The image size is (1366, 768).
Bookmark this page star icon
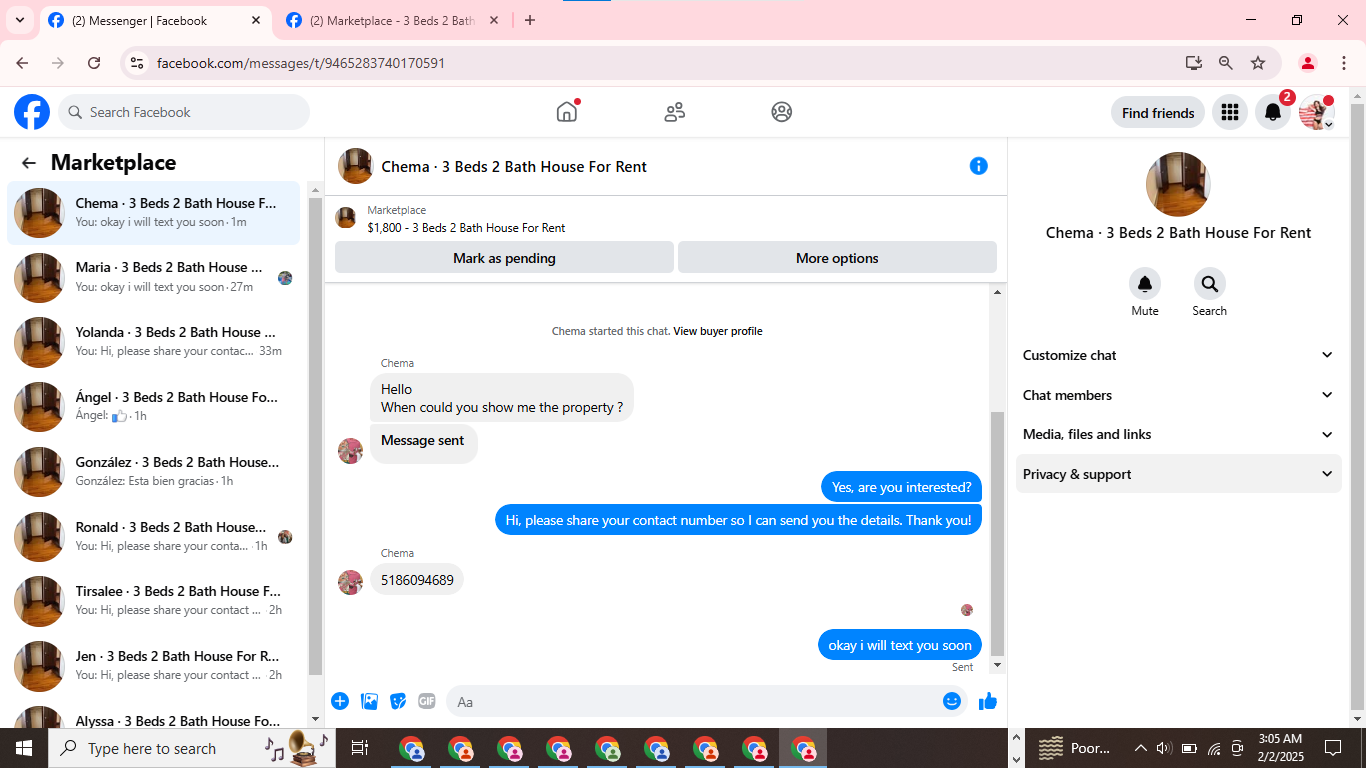pyautogui.click(x=1258, y=63)
